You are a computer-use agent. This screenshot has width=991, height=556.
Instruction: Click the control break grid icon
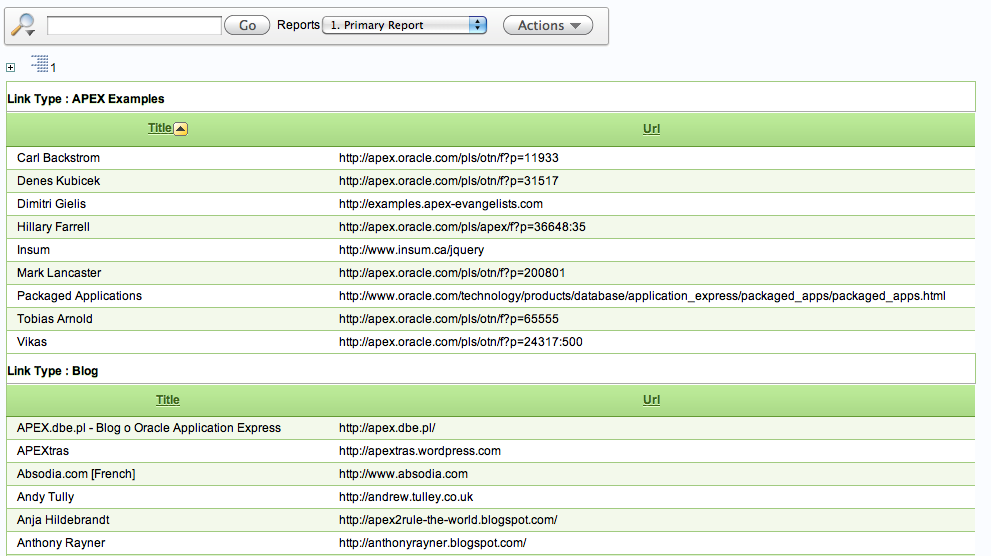(40, 63)
